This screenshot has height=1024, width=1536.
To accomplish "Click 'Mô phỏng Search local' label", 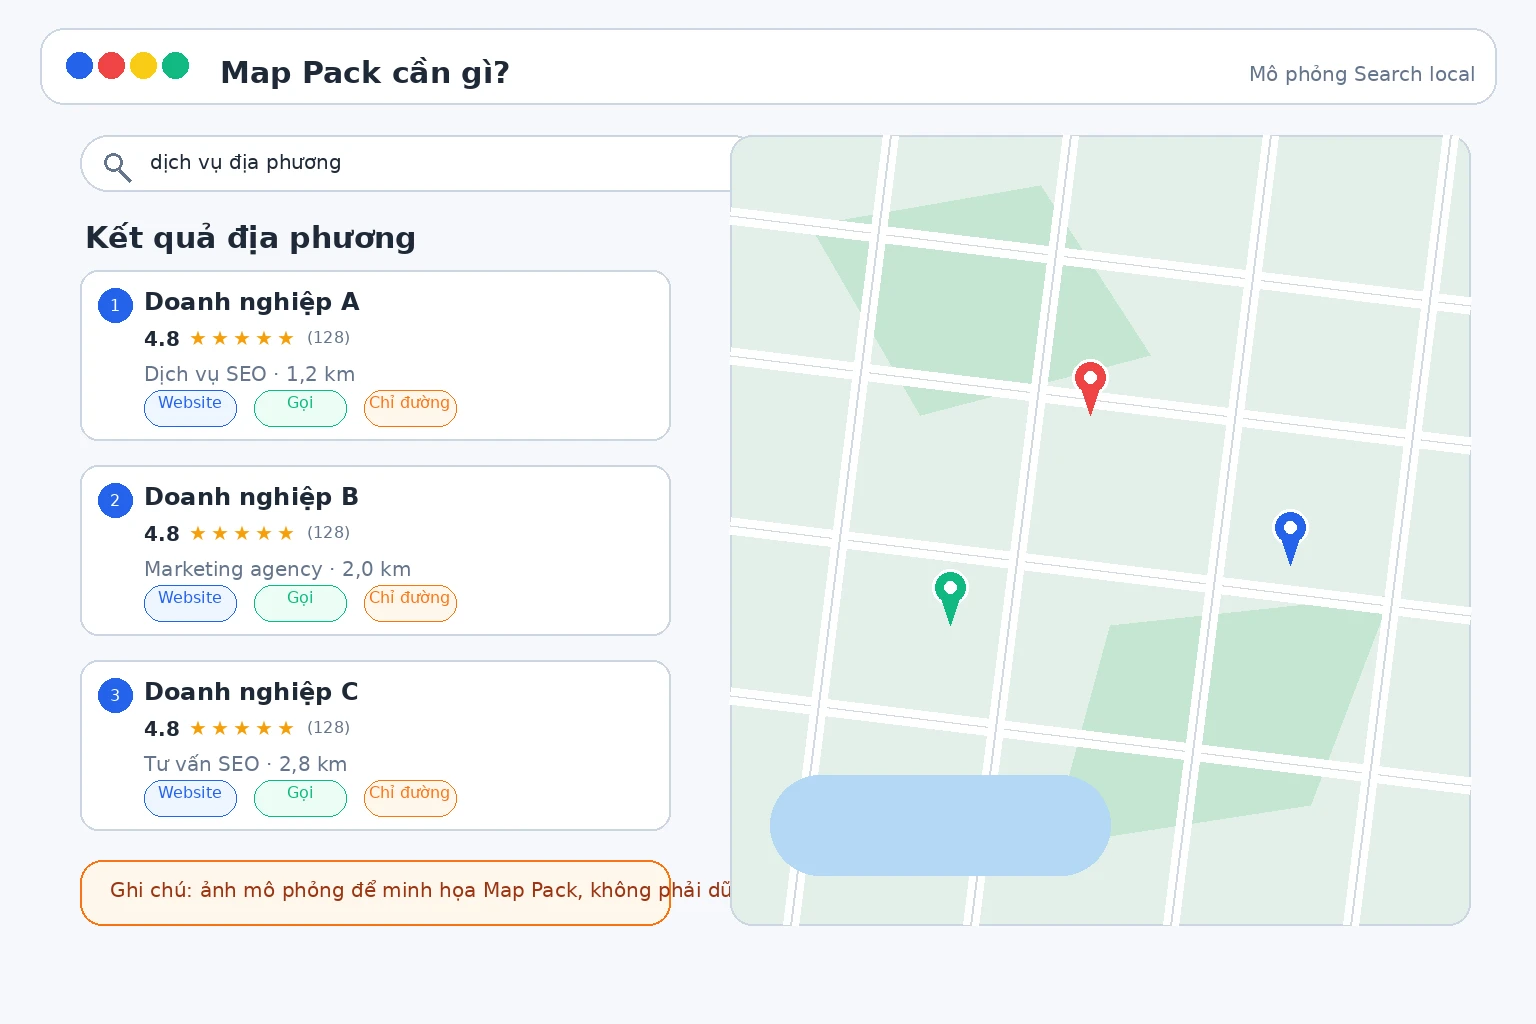I will click(x=1362, y=74).
